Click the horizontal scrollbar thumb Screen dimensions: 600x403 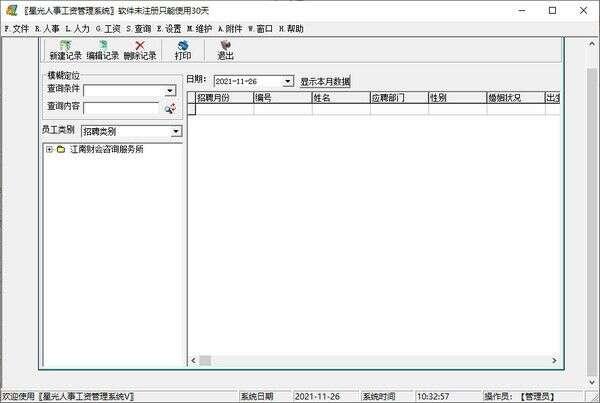205,361
